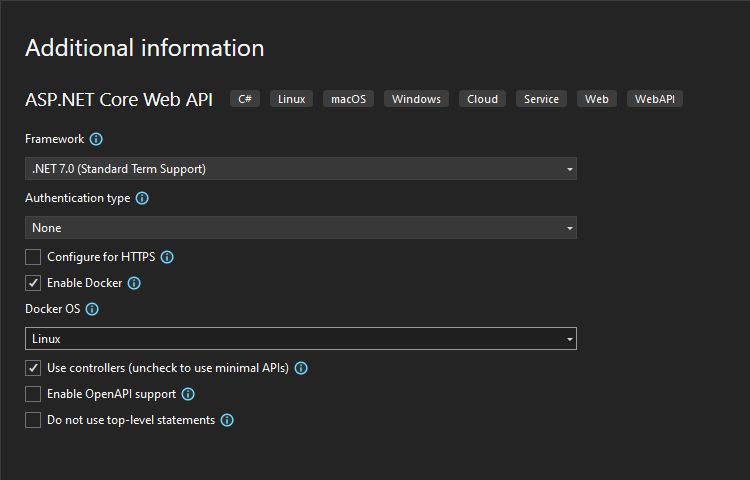Click the Docker OS info icon

click(92, 309)
